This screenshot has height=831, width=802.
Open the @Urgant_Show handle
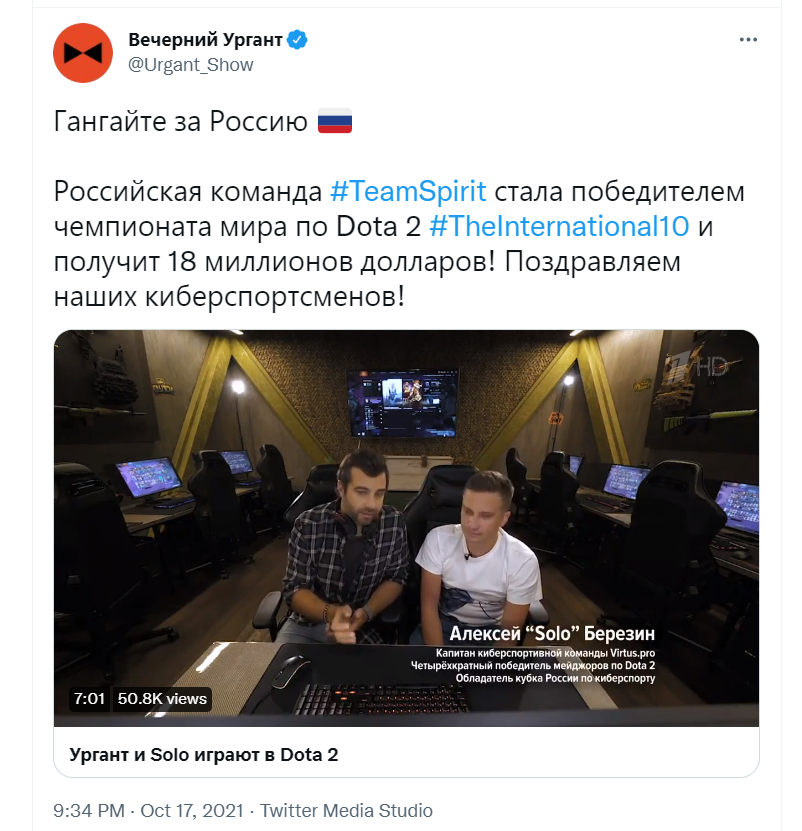point(191,65)
